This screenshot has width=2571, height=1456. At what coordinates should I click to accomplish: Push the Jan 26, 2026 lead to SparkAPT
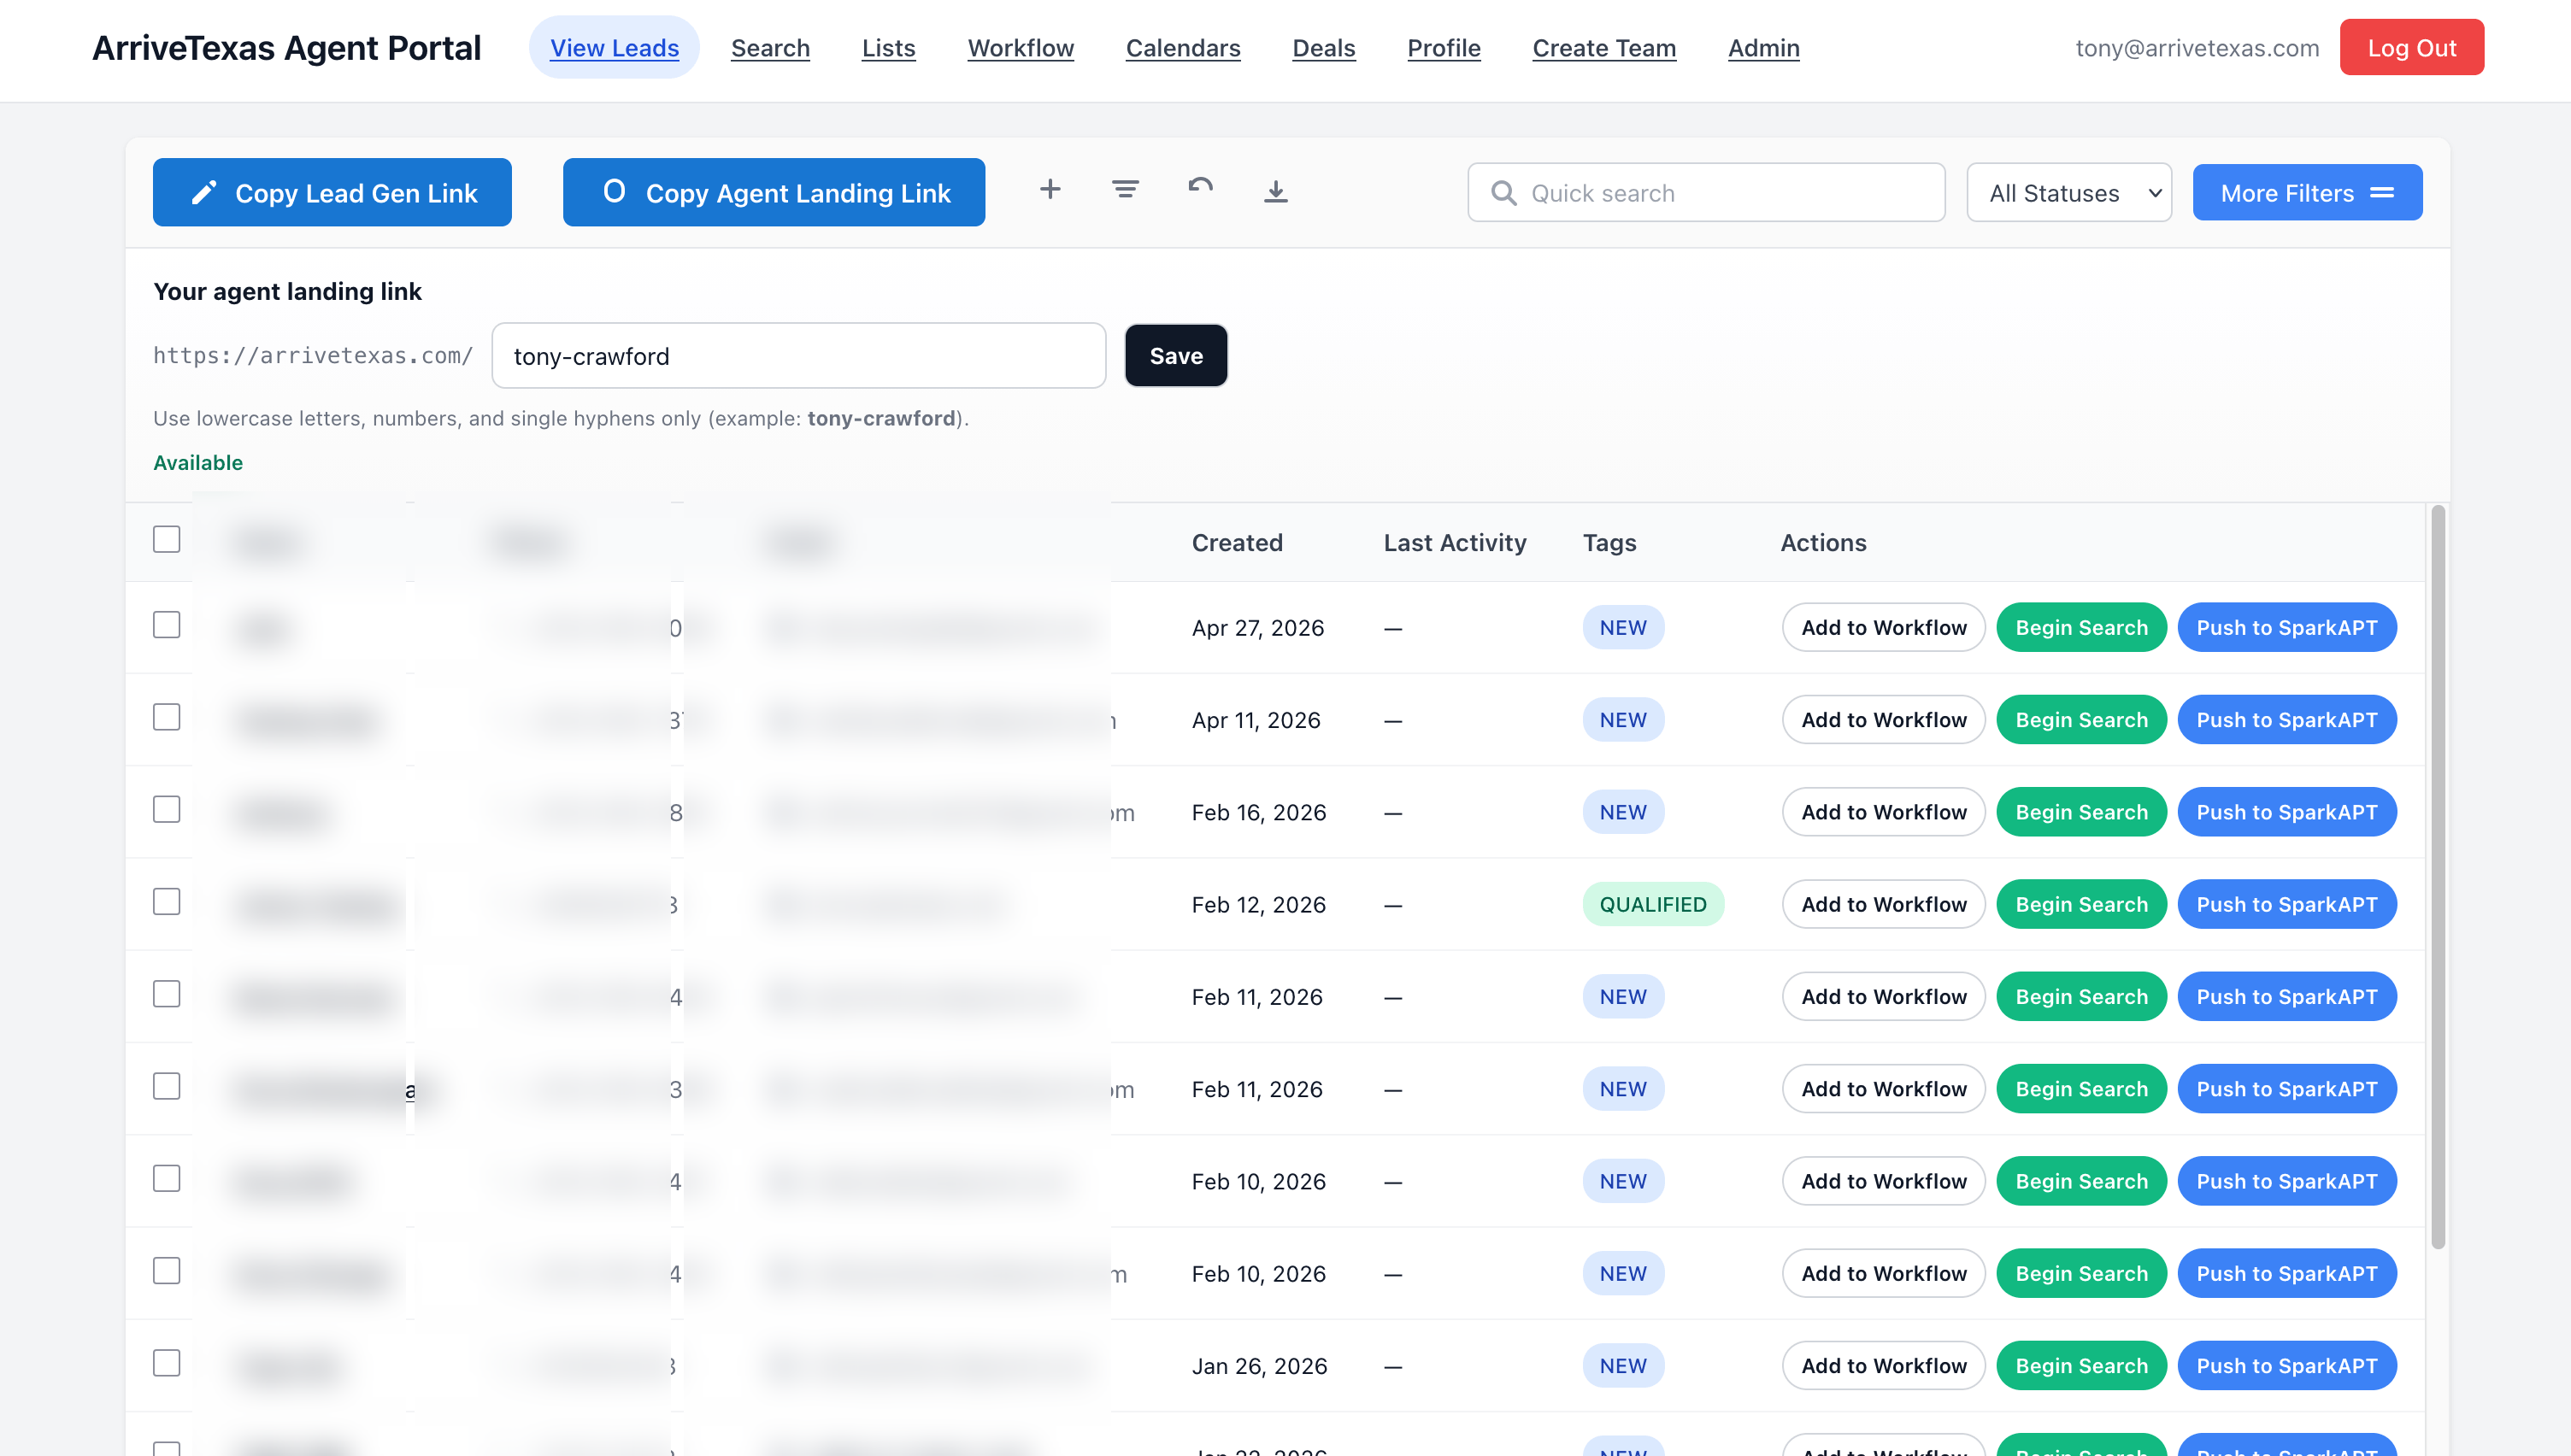(2286, 1365)
